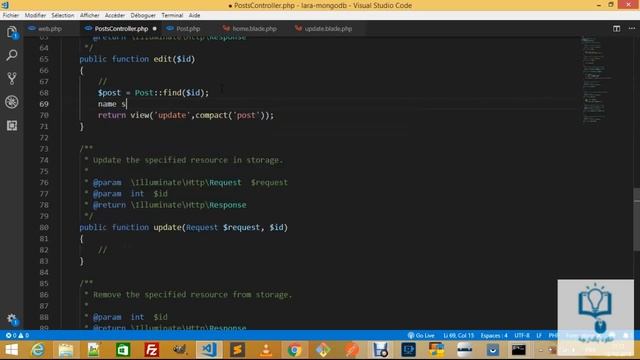This screenshot has height=360, width=640.
Task: Click the 'name s' text on line 69
Action: 112,104
